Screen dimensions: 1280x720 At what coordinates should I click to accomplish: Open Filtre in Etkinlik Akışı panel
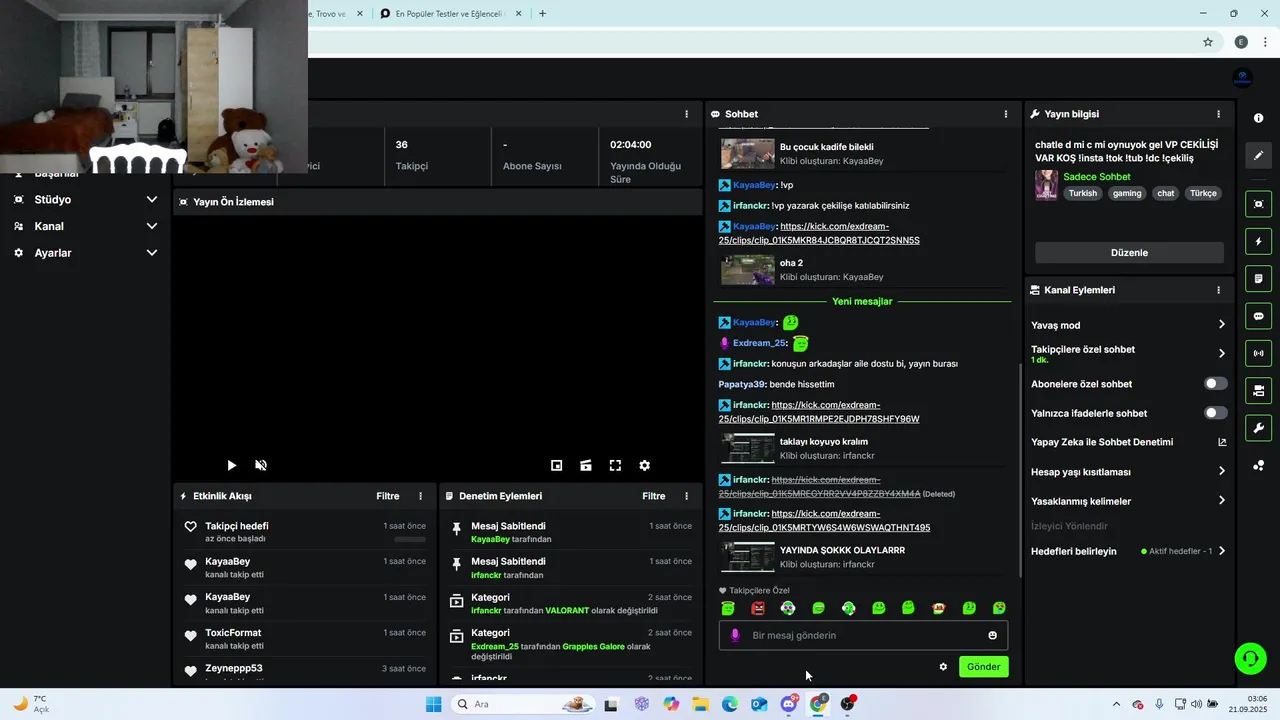click(388, 496)
